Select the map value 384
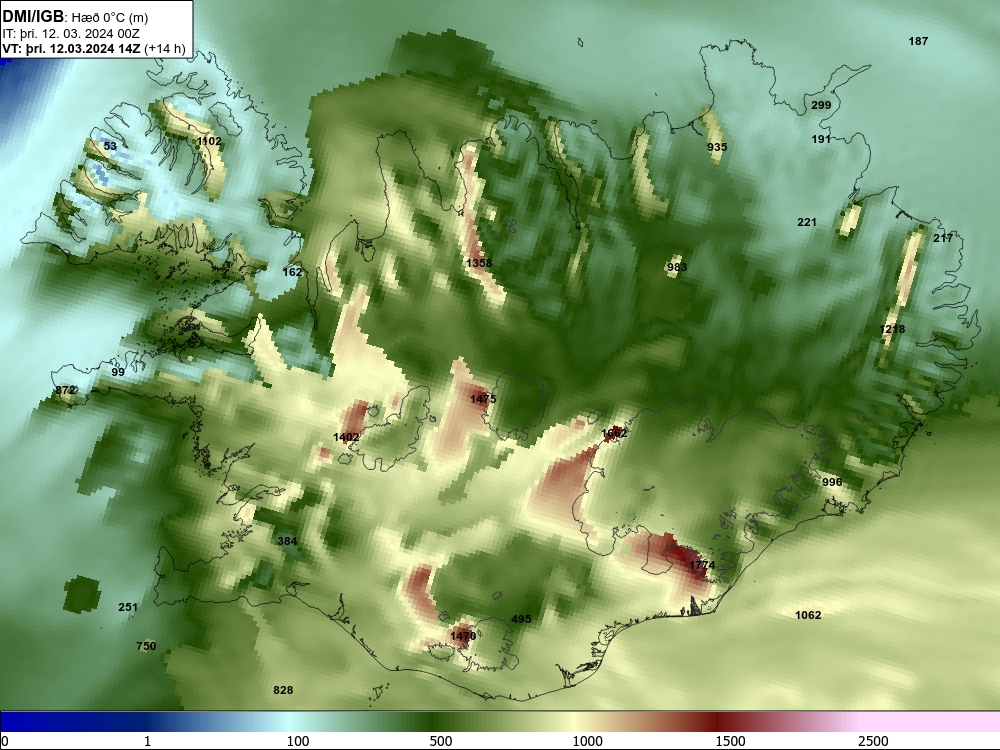The width and height of the screenshot is (1000, 750). 287,541
